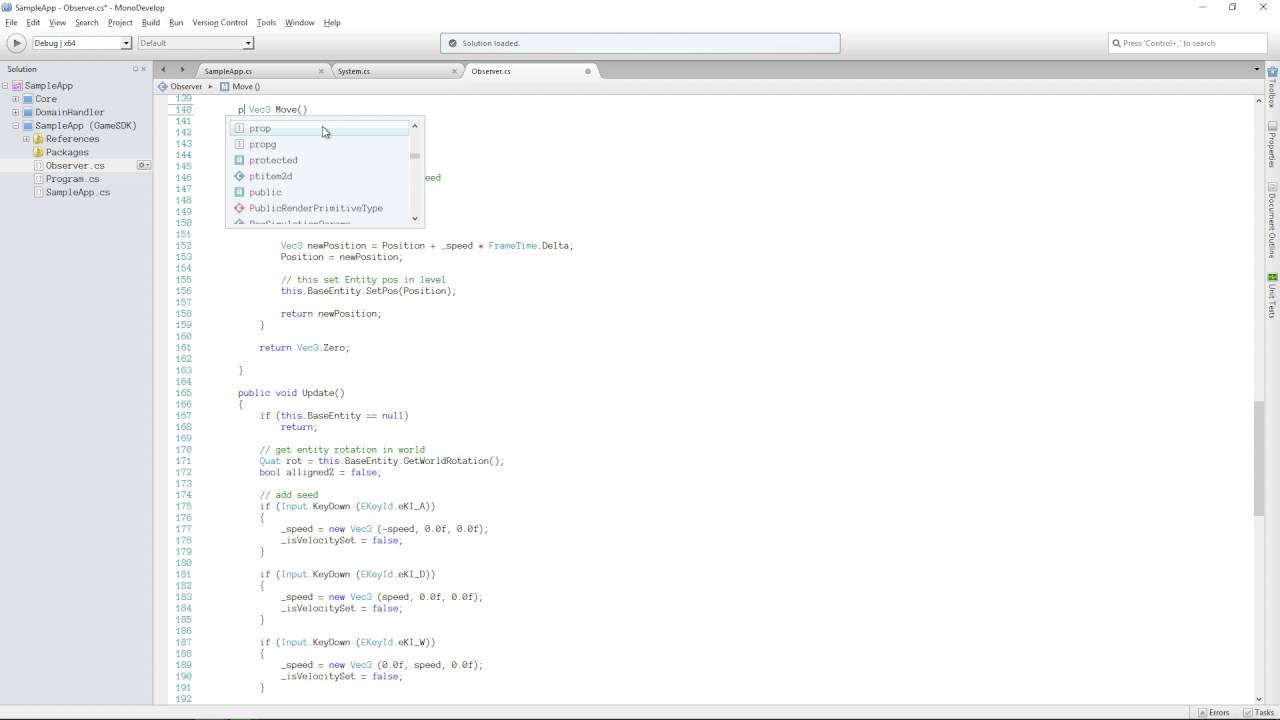Open the Search menu

click(86, 22)
